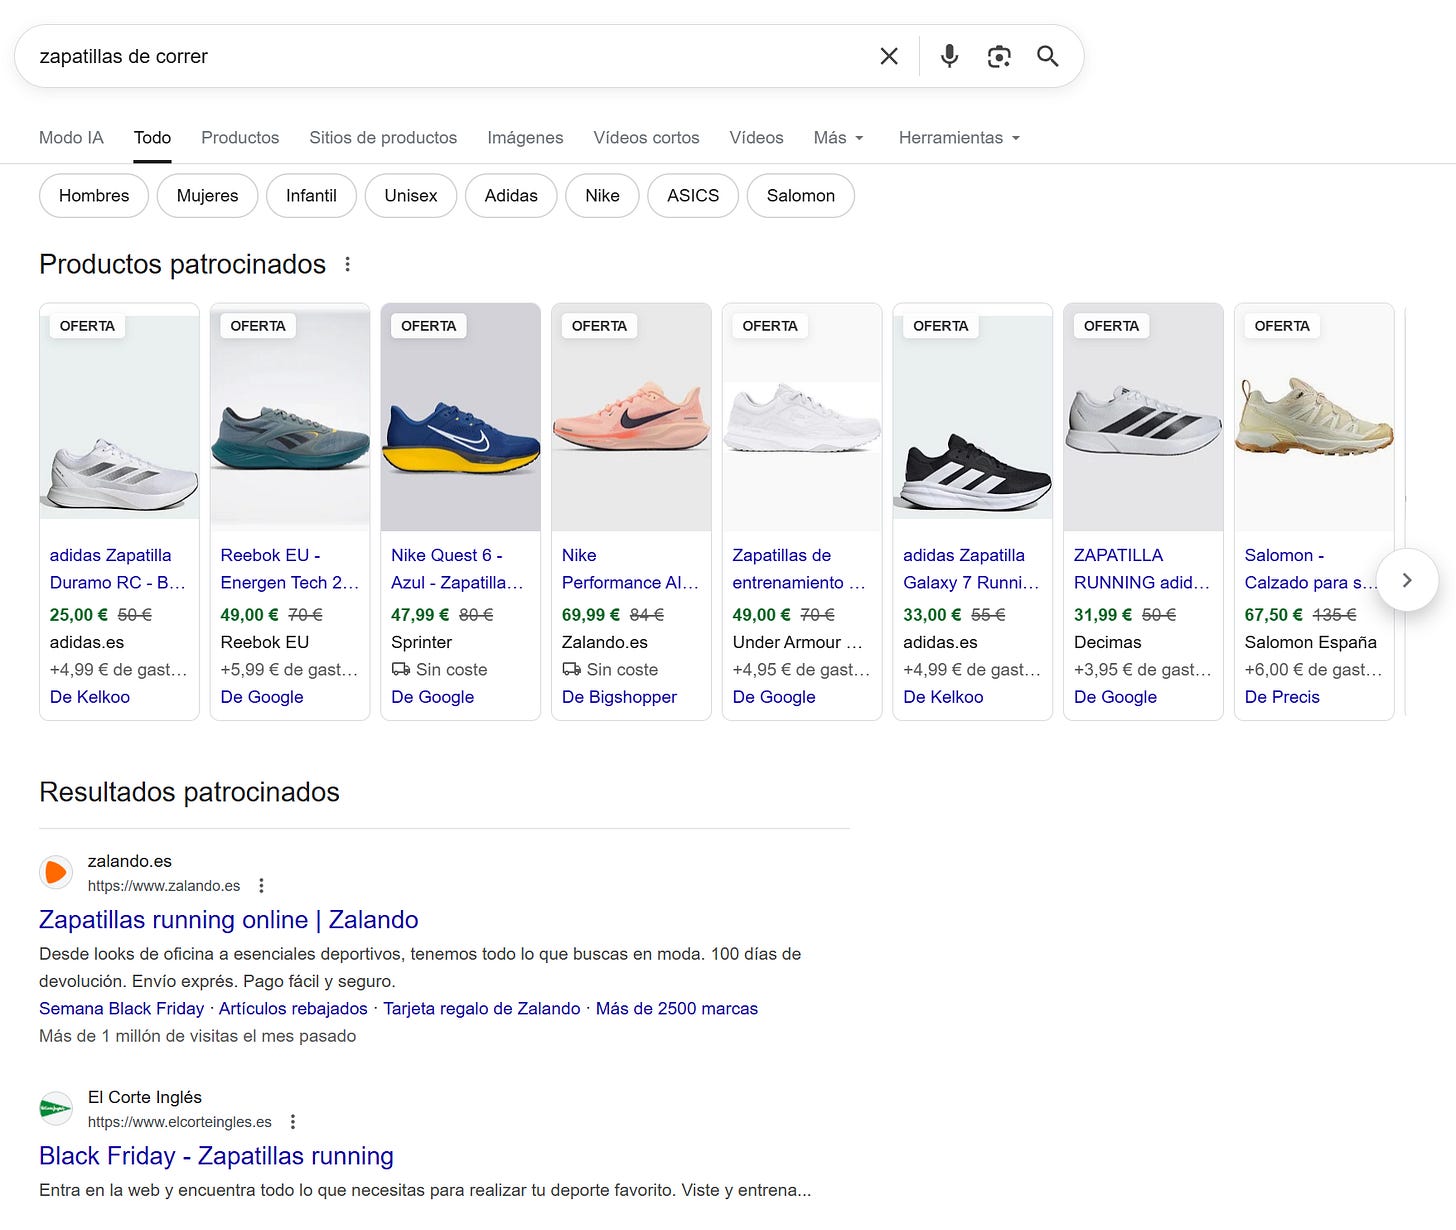Show next sponsored products with arrow
The image size is (1456, 1230).
pos(1407,580)
